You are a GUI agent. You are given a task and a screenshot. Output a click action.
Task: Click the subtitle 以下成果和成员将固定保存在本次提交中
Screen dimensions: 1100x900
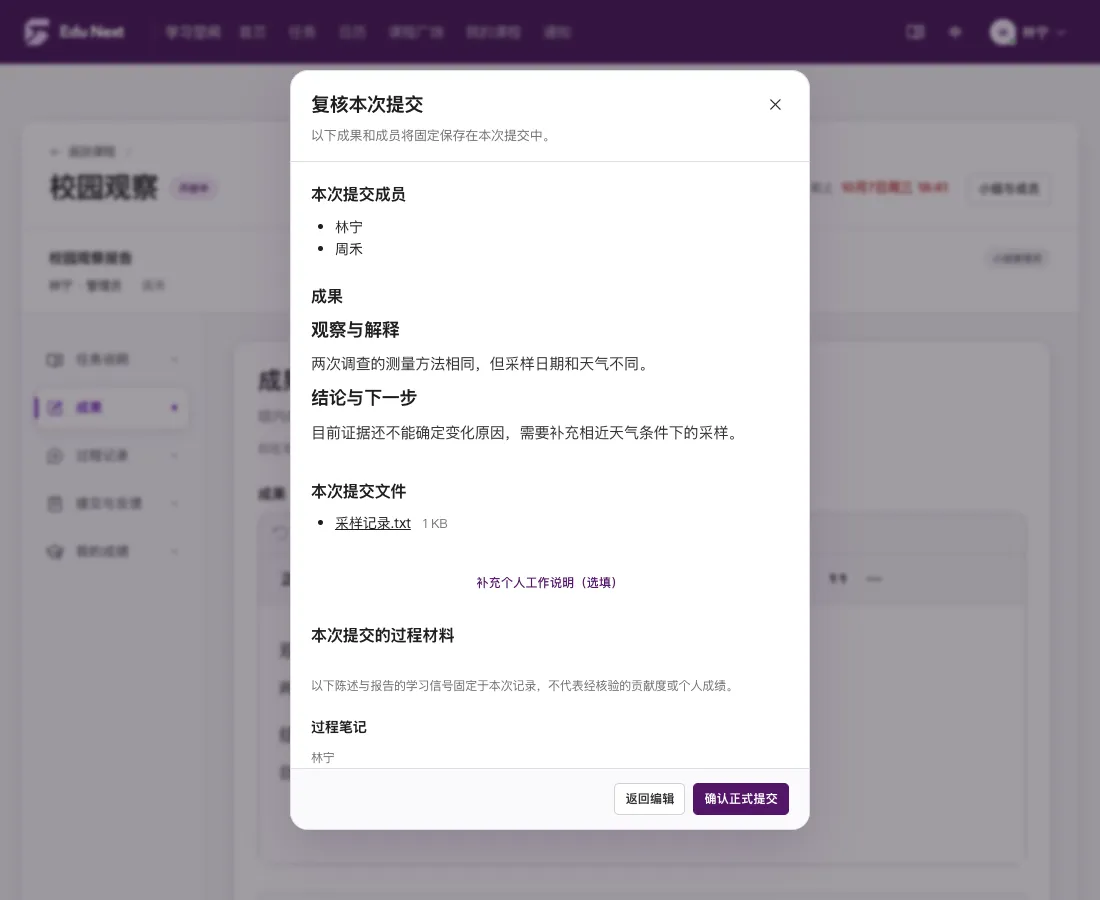(x=433, y=136)
